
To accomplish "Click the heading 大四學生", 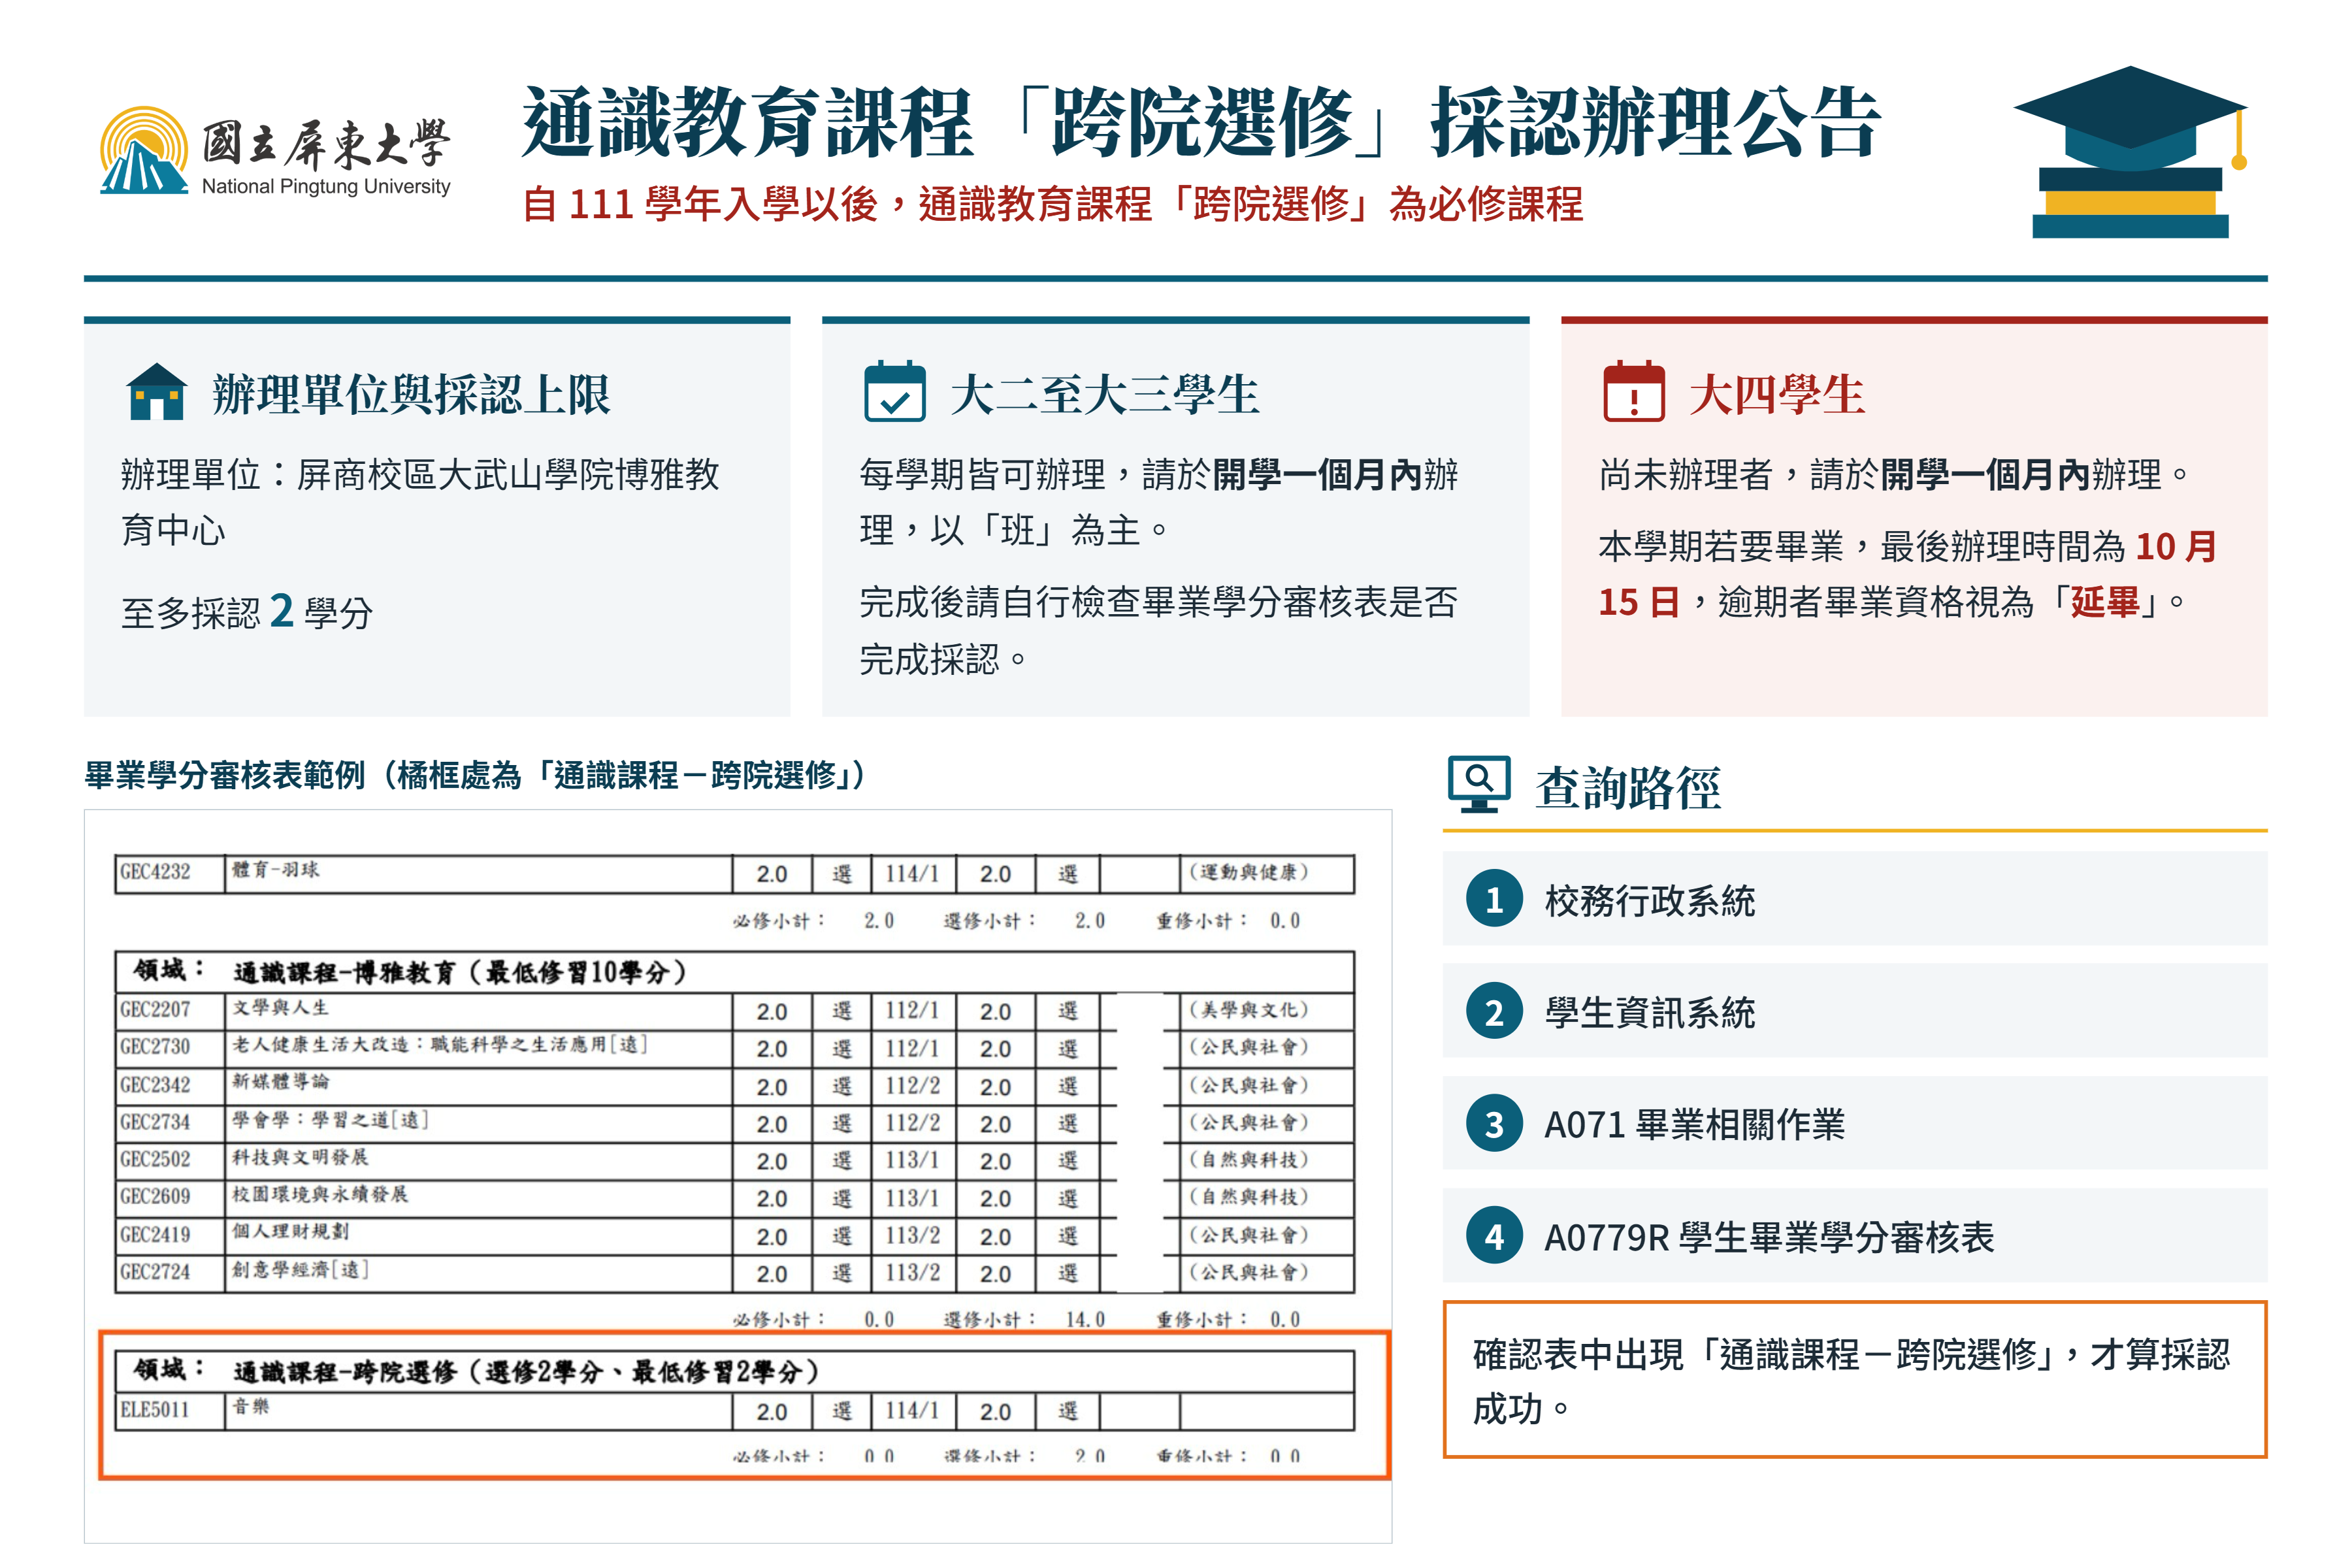I will (1776, 394).
